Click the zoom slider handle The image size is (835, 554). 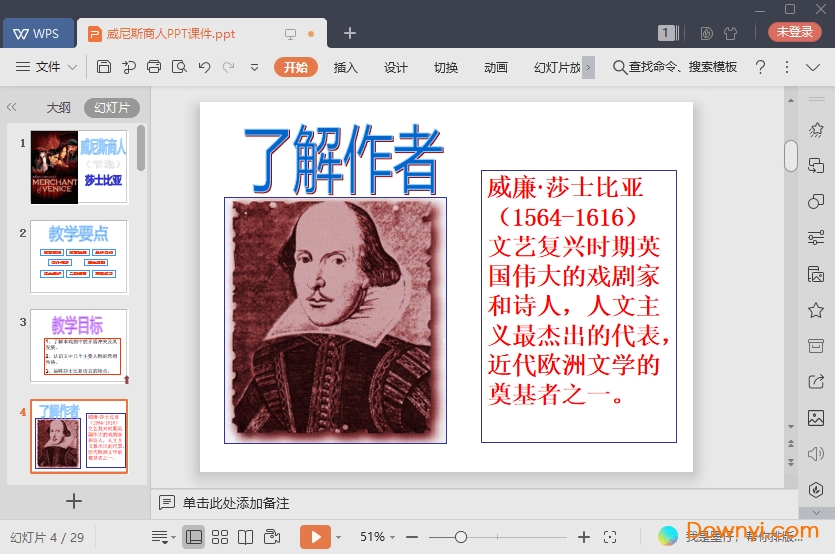point(460,537)
